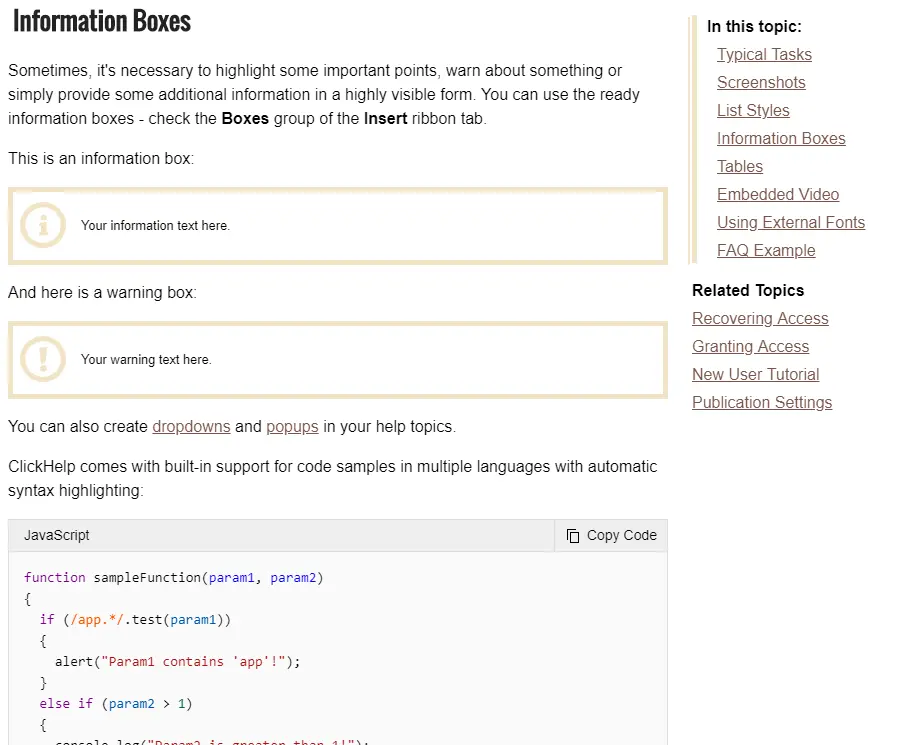Click the information box circle icon

43,225
